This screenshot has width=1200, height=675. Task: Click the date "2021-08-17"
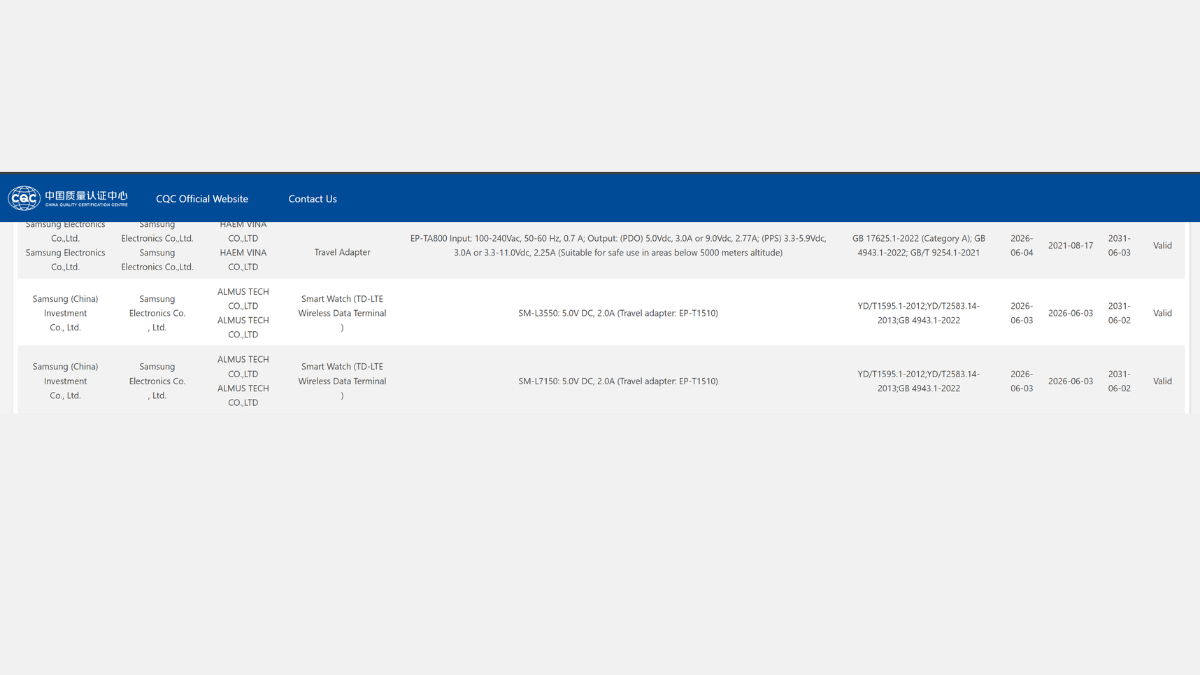(x=1070, y=246)
